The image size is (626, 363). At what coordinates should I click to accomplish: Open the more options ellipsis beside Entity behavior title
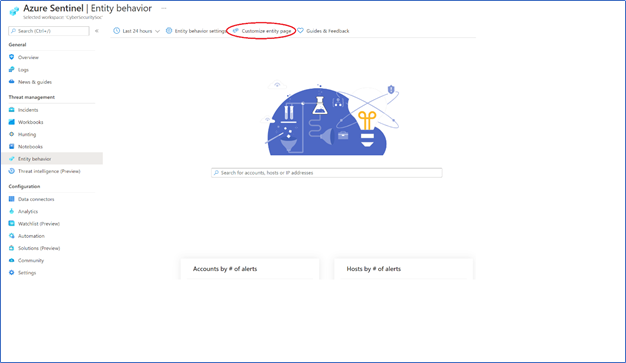click(164, 8)
